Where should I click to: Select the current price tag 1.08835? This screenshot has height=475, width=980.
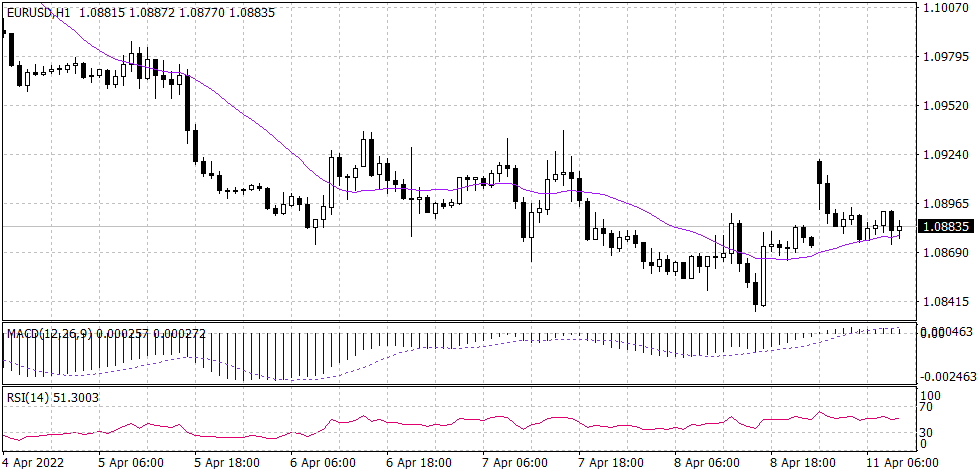pyautogui.click(x=945, y=227)
